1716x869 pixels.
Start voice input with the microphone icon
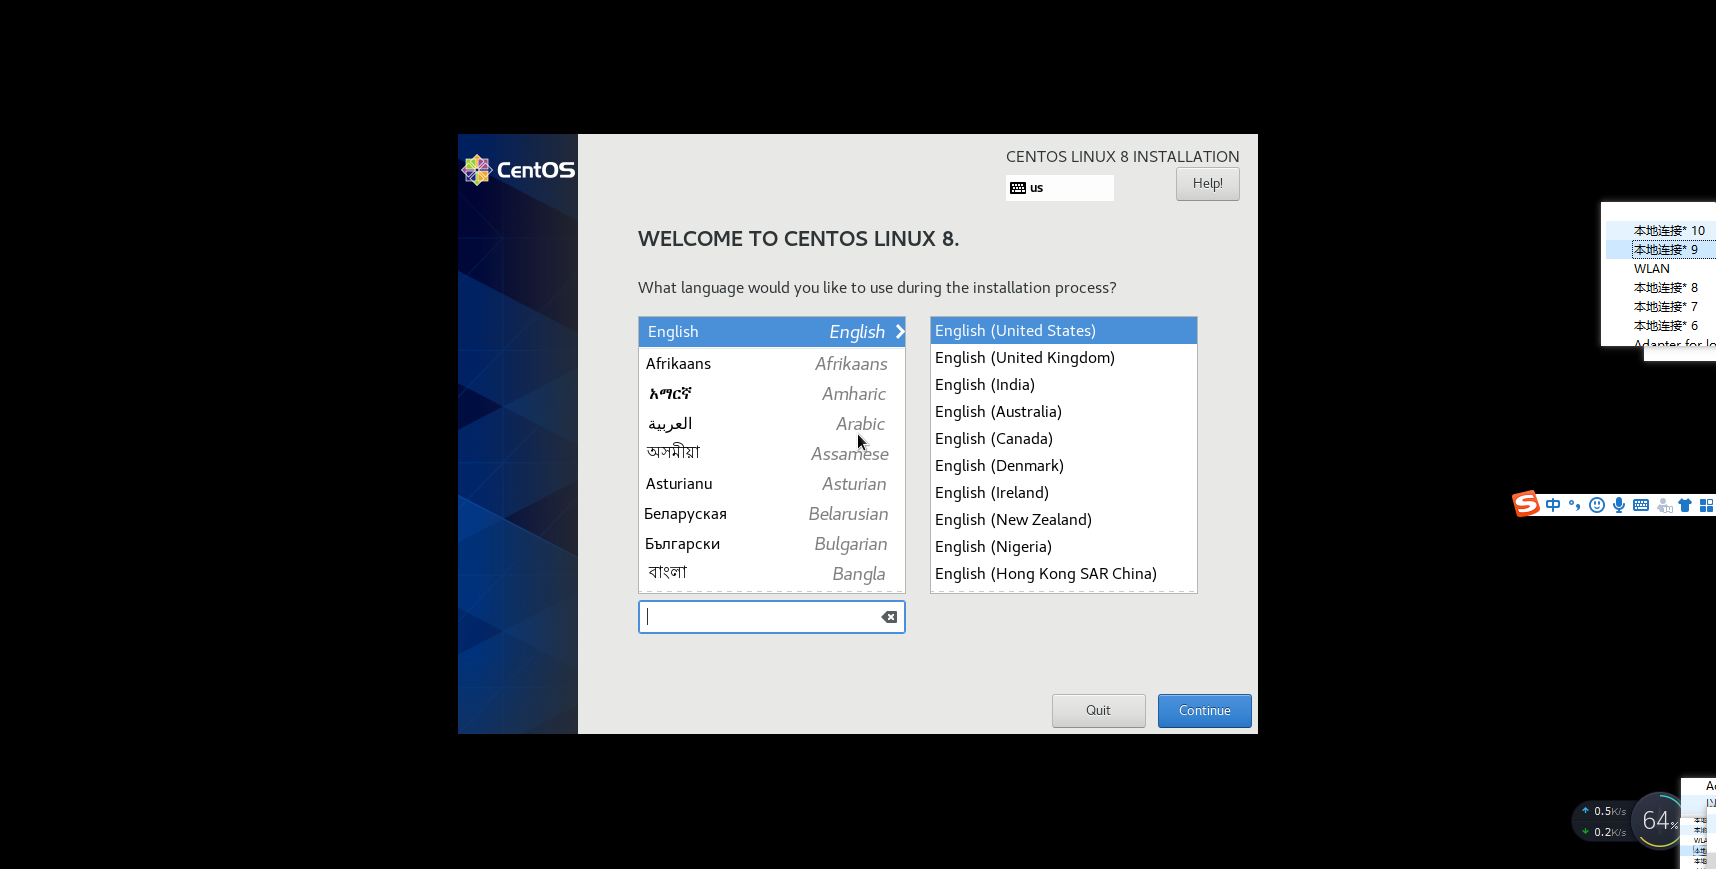(x=1619, y=505)
